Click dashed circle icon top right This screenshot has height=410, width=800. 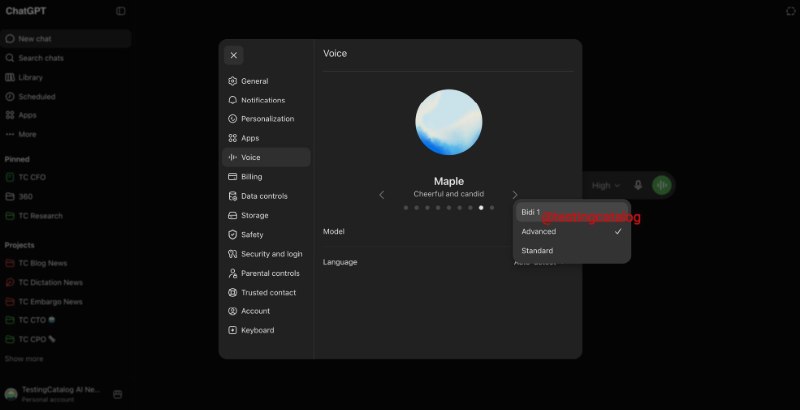(791, 11)
